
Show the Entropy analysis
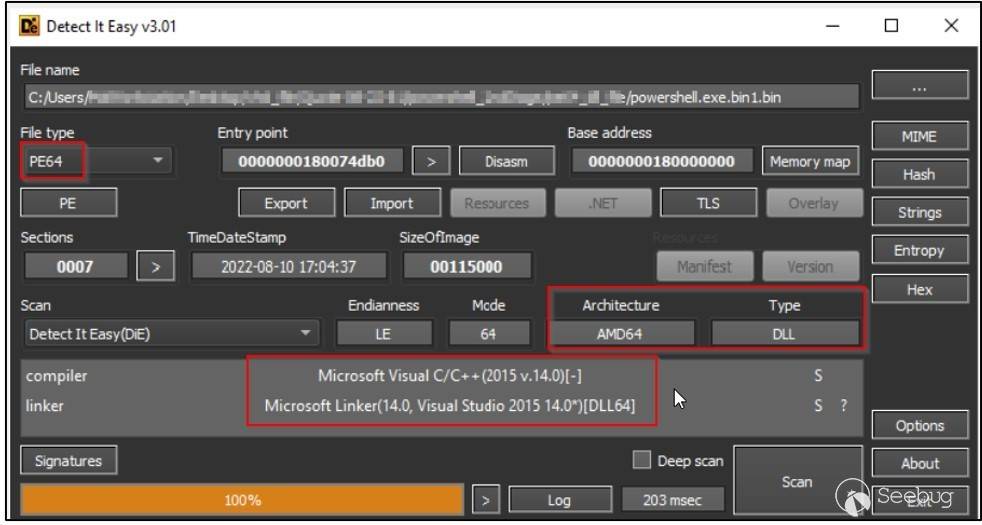pyautogui.click(x=919, y=251)
